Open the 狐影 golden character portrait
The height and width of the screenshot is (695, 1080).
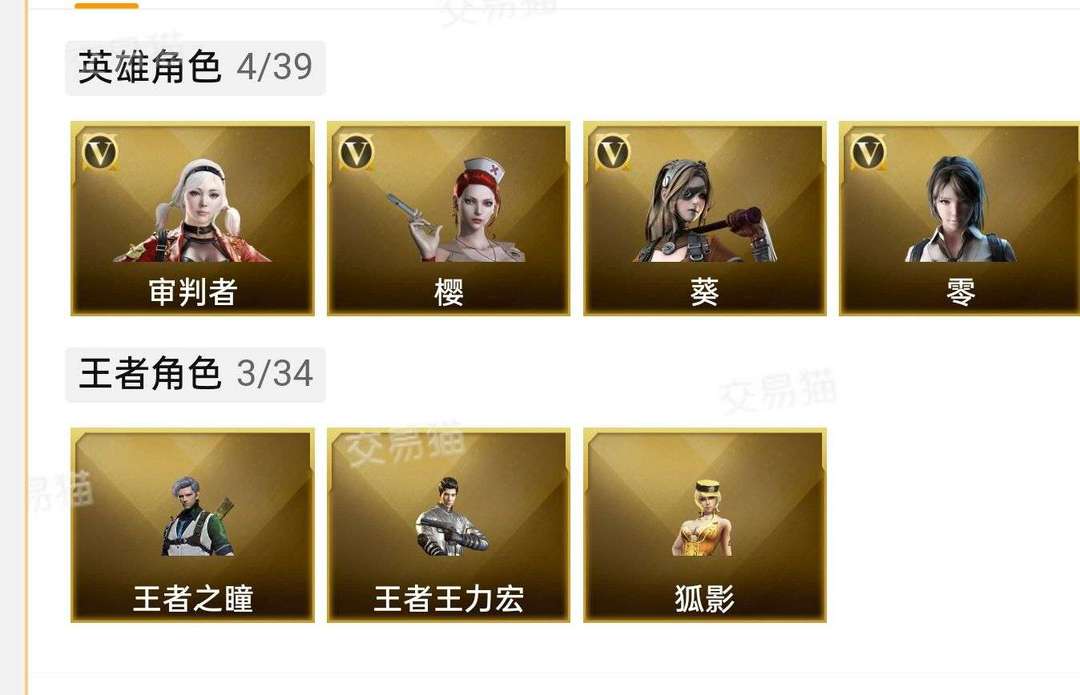point(703,518)
